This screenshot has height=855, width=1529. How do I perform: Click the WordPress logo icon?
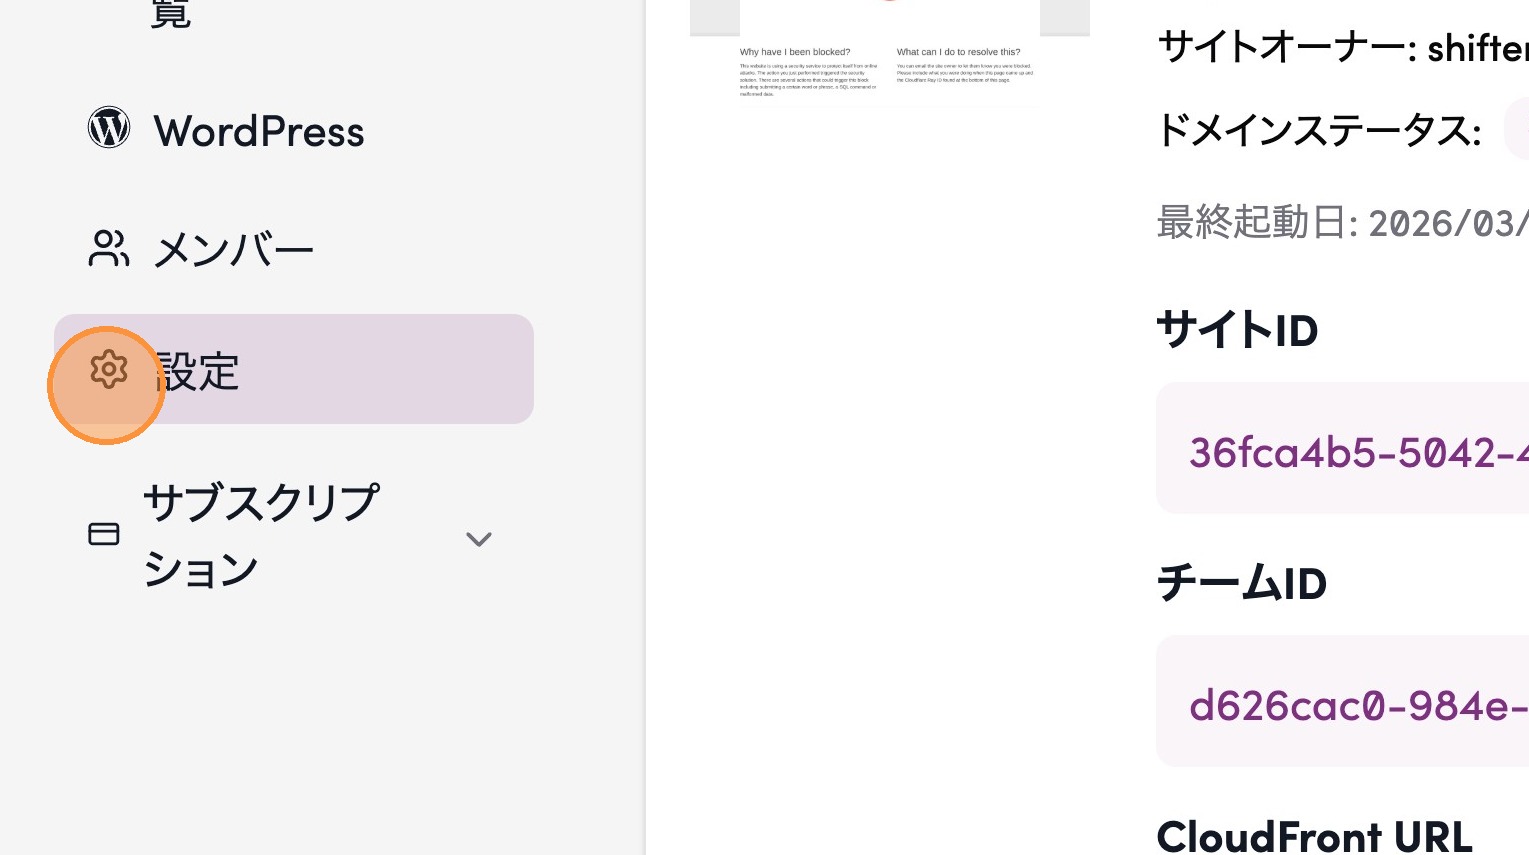click(109, 128)
